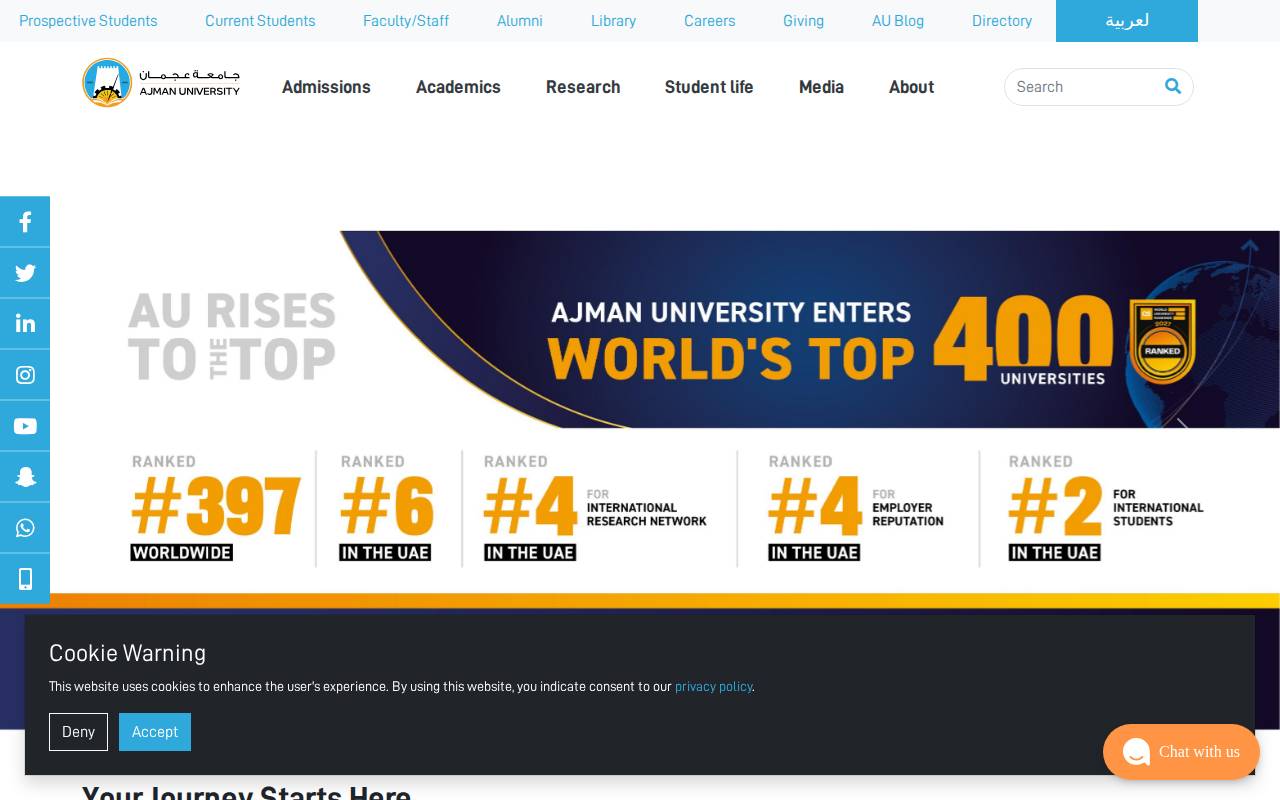Open the Research menu
1280x800 pixels.
[x=583, y=87]
